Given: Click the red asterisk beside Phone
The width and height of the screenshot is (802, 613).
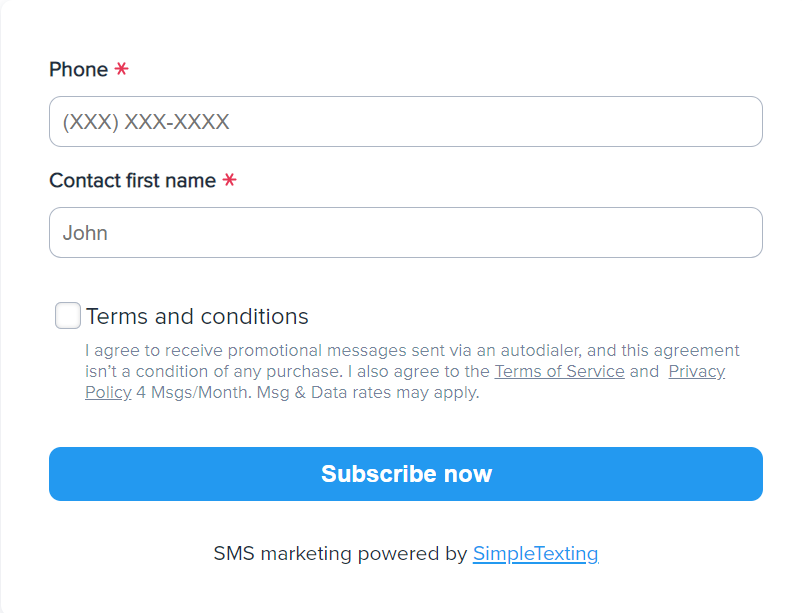Looking at the screenshot, I should 121,70.
